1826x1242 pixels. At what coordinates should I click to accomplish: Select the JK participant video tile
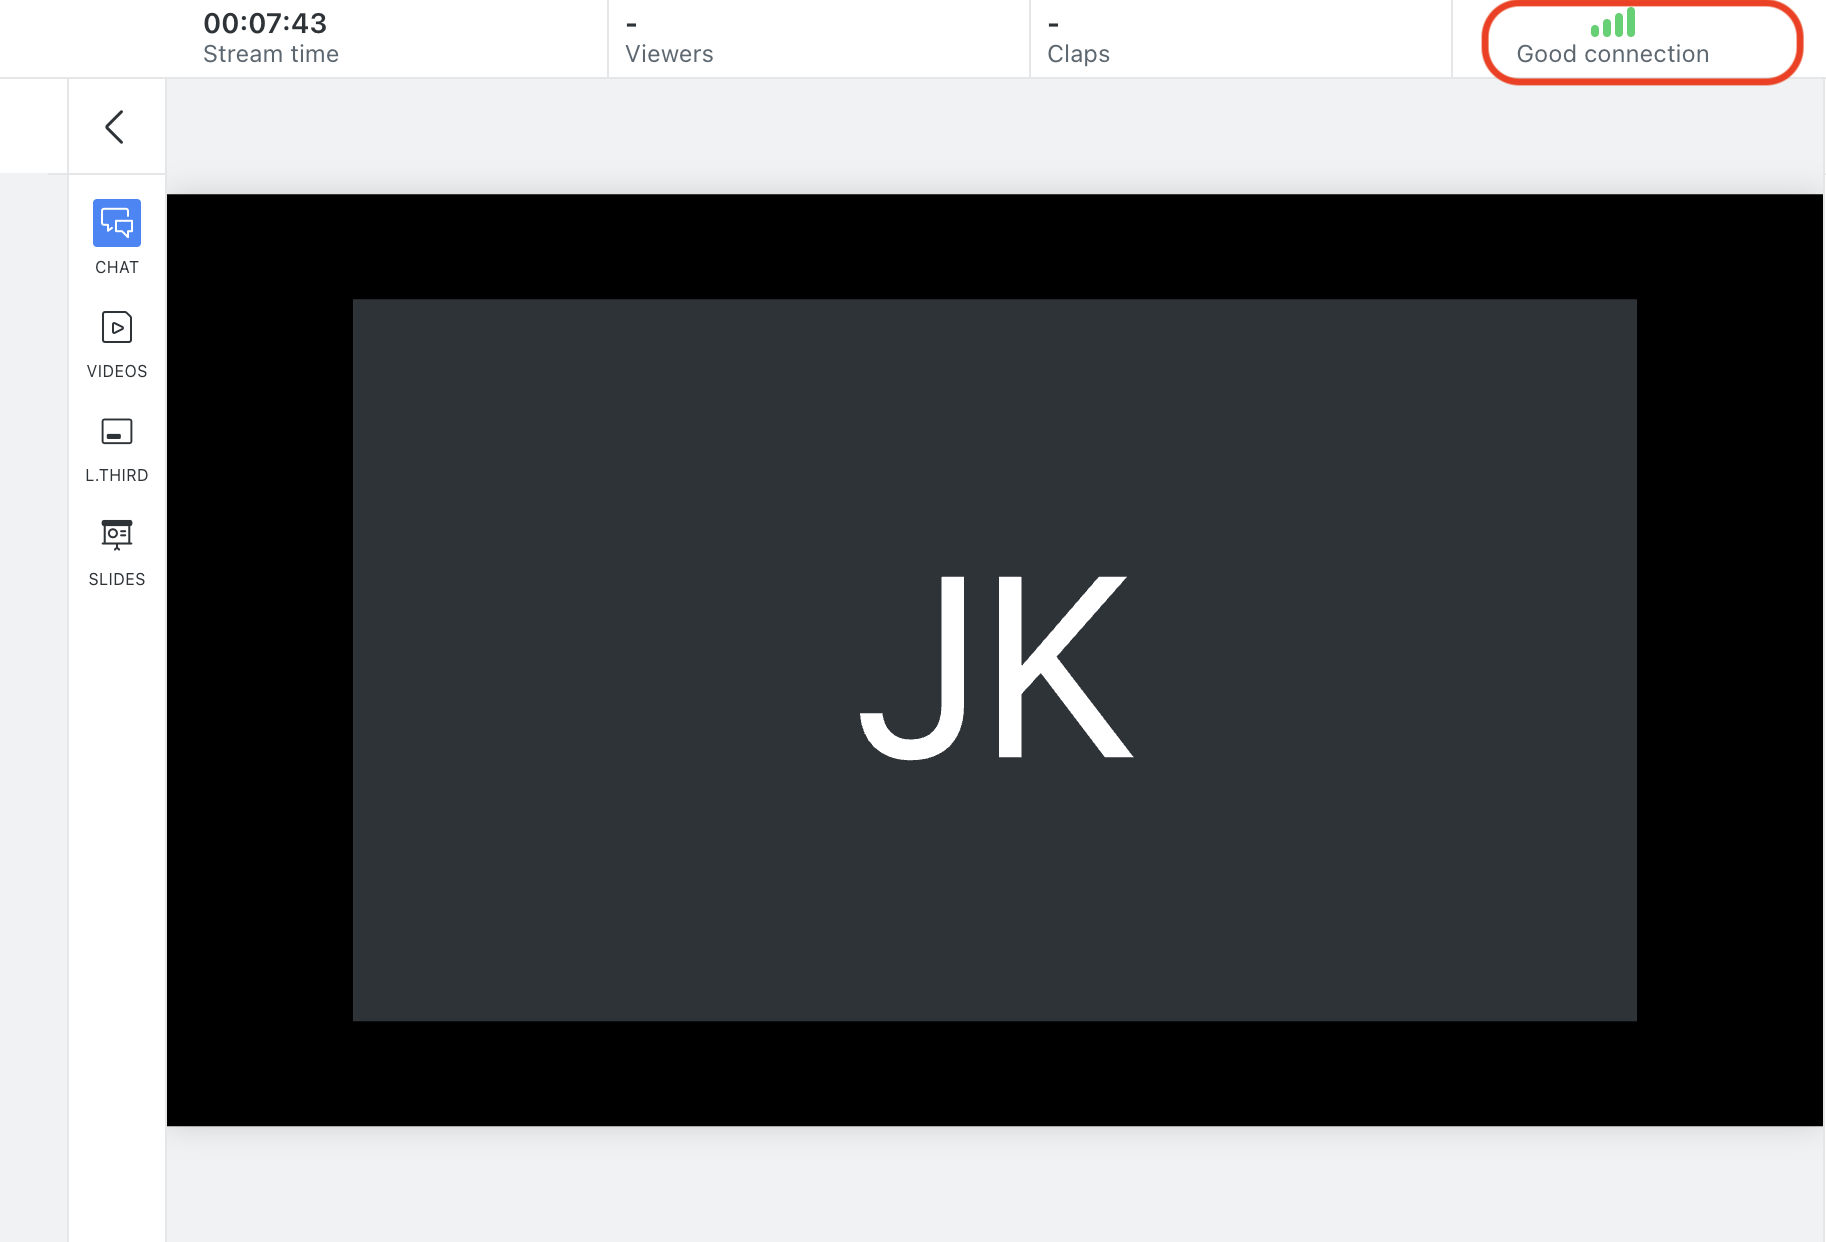pyautogui.click(x=995, y=660)
